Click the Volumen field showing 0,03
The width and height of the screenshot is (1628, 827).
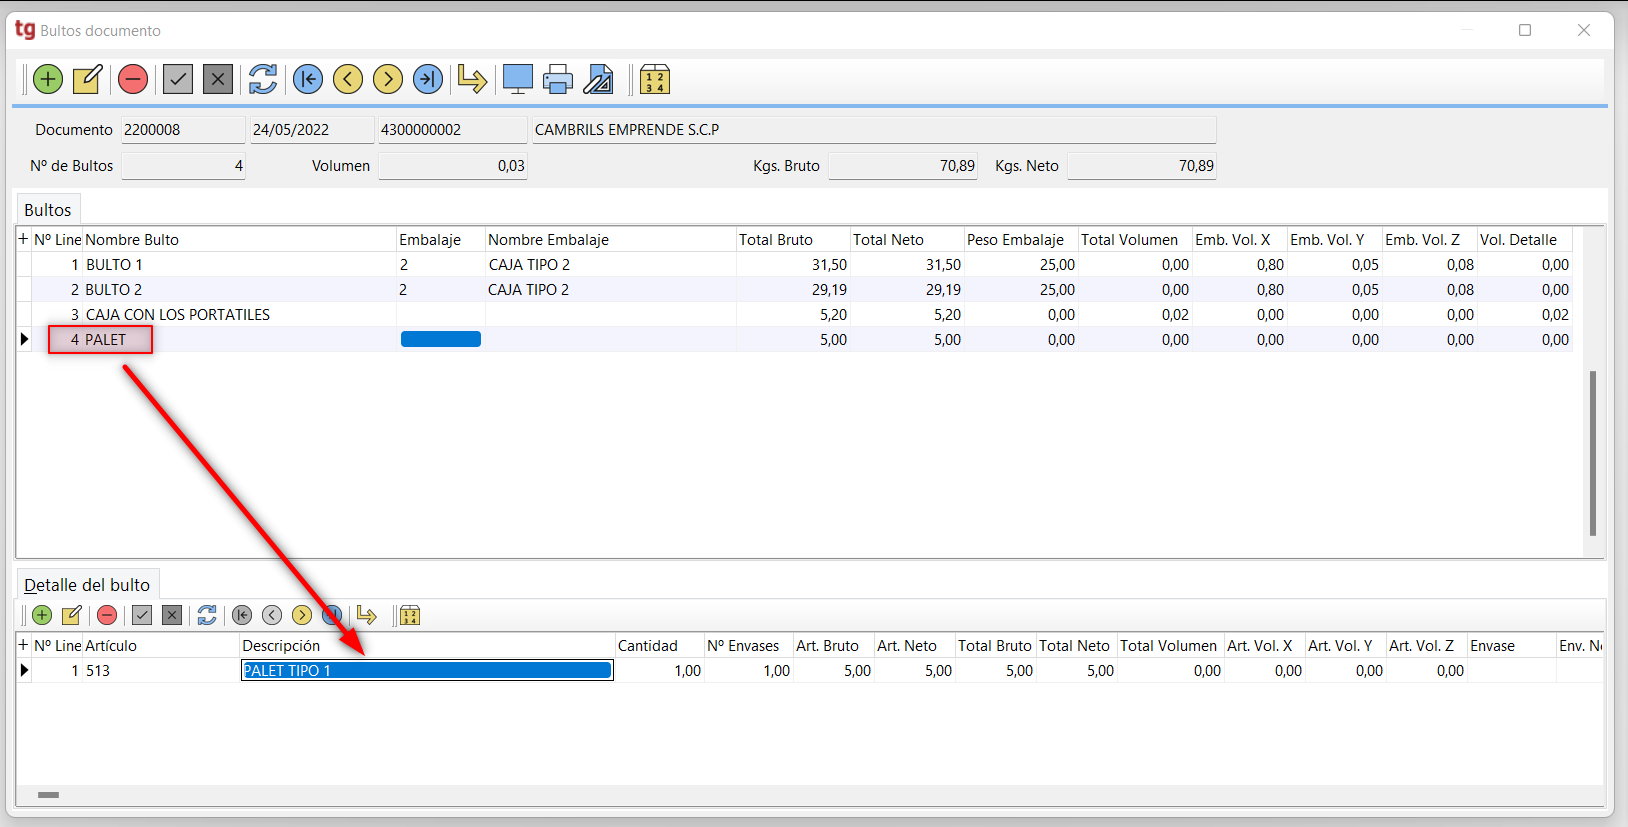[x=452, y=166]
